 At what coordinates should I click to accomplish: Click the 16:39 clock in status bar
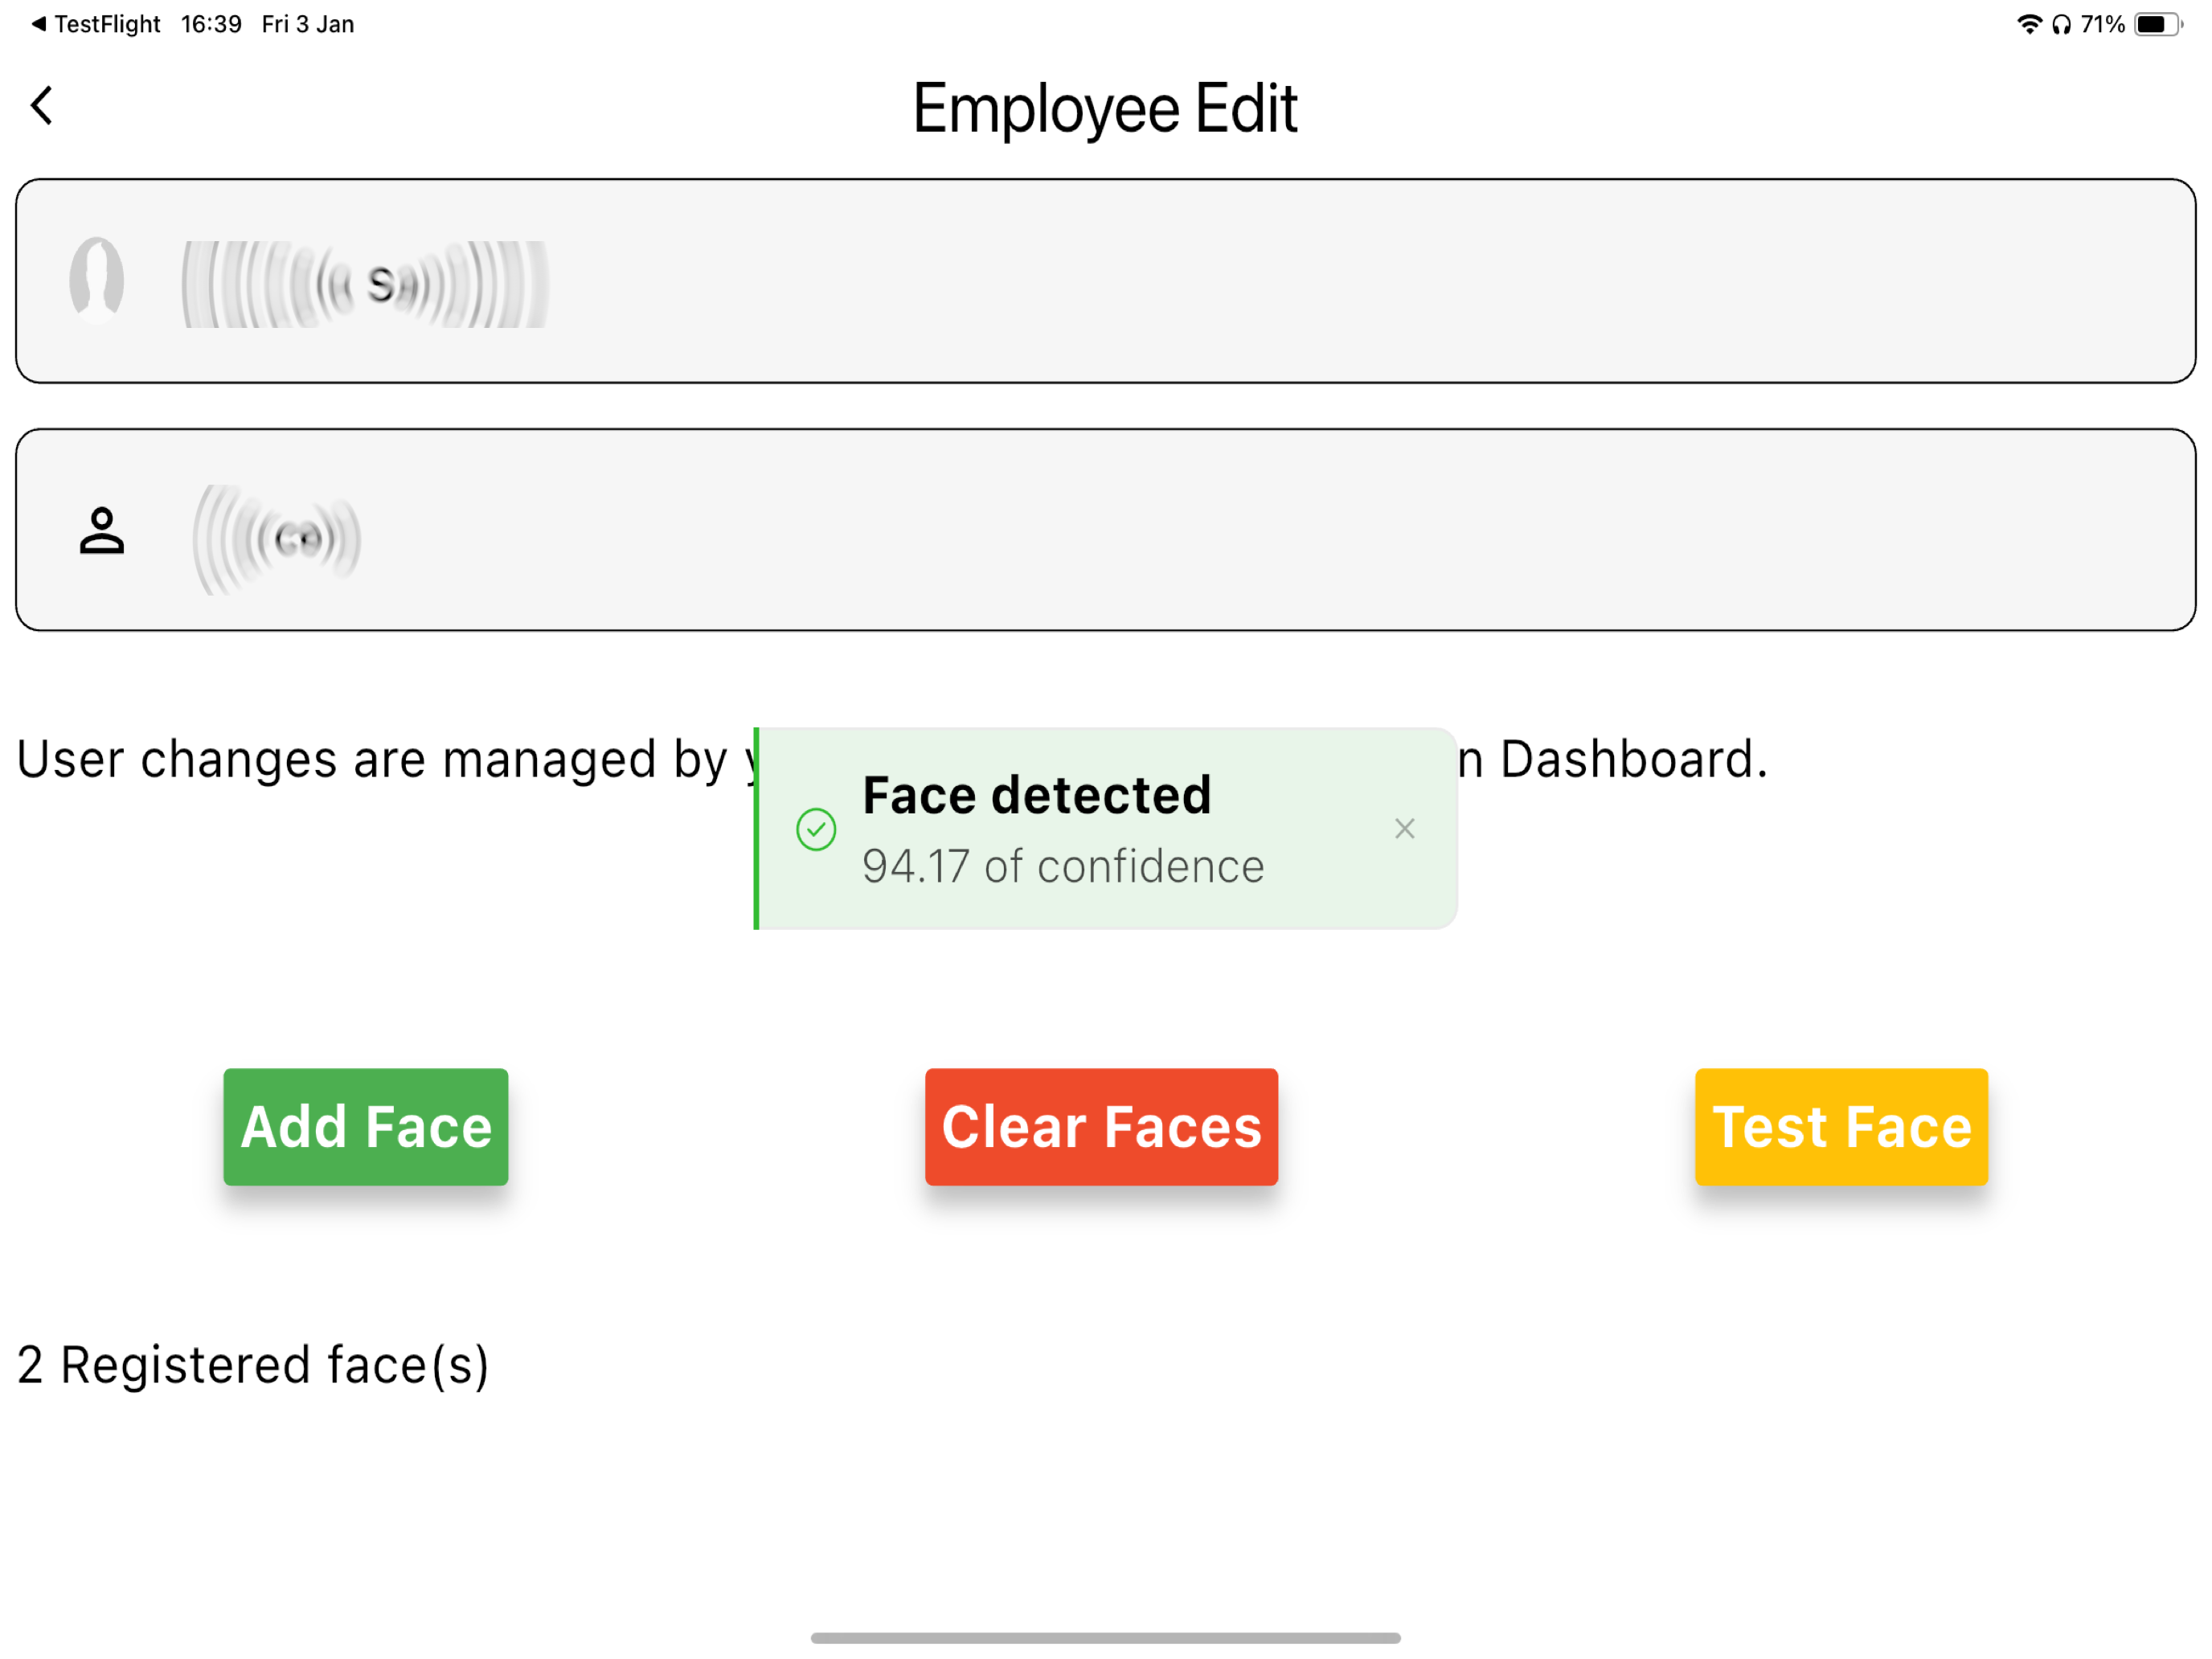(x=211, y=24)
